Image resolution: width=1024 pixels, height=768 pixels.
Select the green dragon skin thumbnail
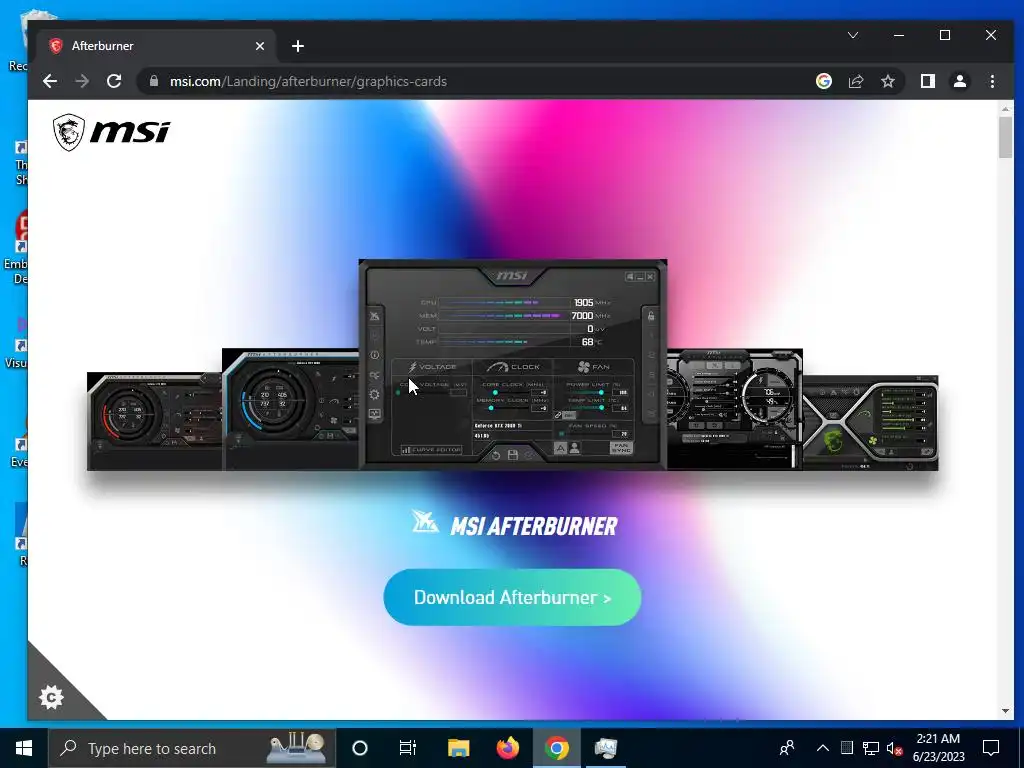pyautogui.click(x=871, y=423)
